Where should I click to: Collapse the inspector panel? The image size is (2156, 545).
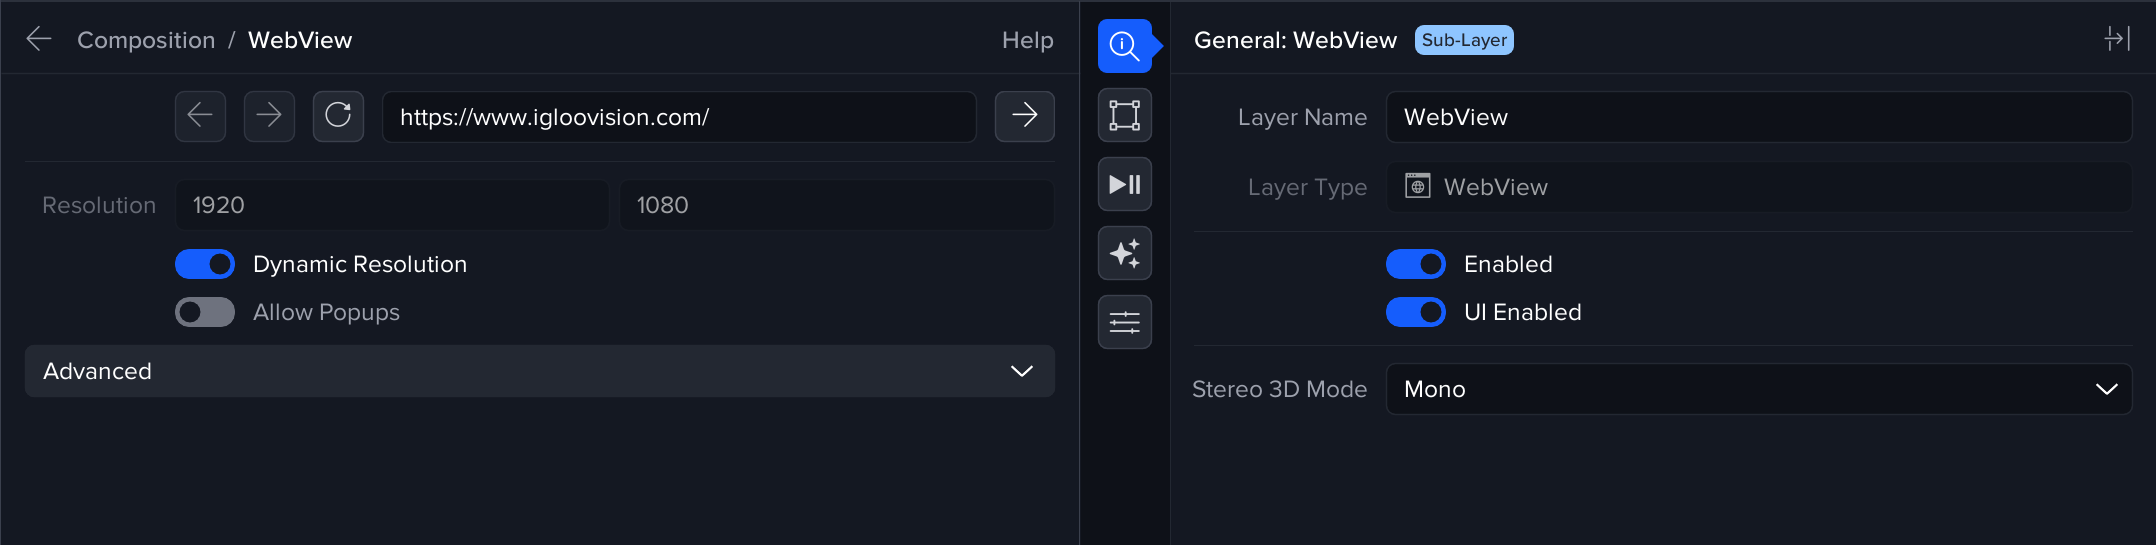(2116, 39)
